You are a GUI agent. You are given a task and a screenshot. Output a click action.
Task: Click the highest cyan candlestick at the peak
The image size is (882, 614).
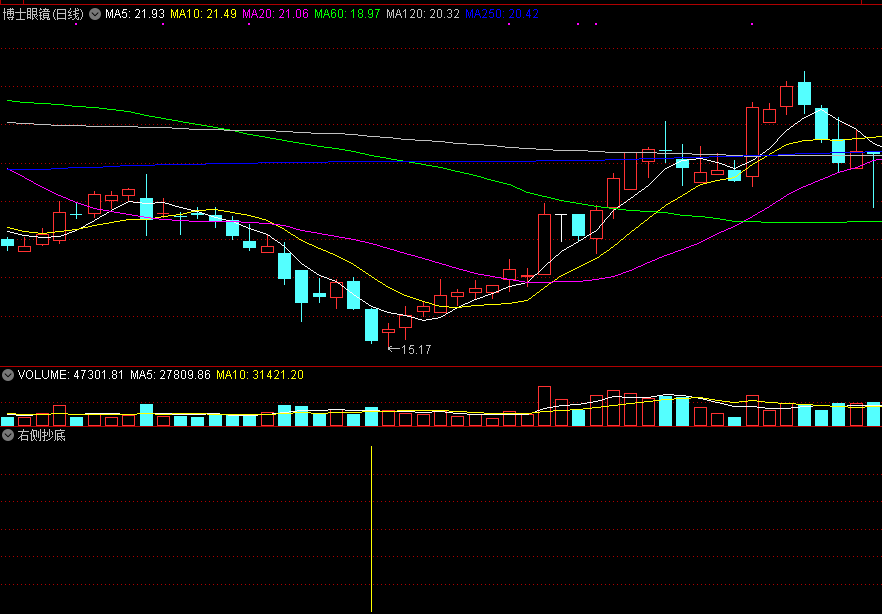coord(804,93)
